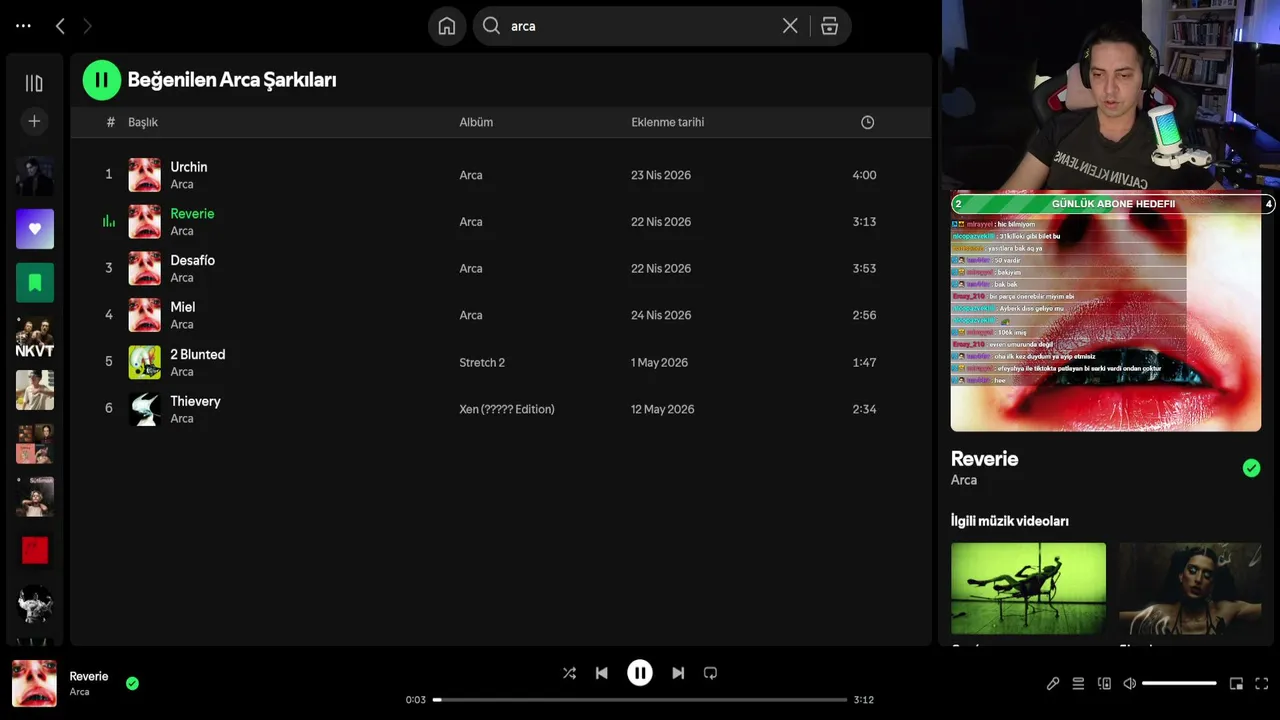Select the Urchin track title
Screen dimensions: 1280x720
(189, 167)
